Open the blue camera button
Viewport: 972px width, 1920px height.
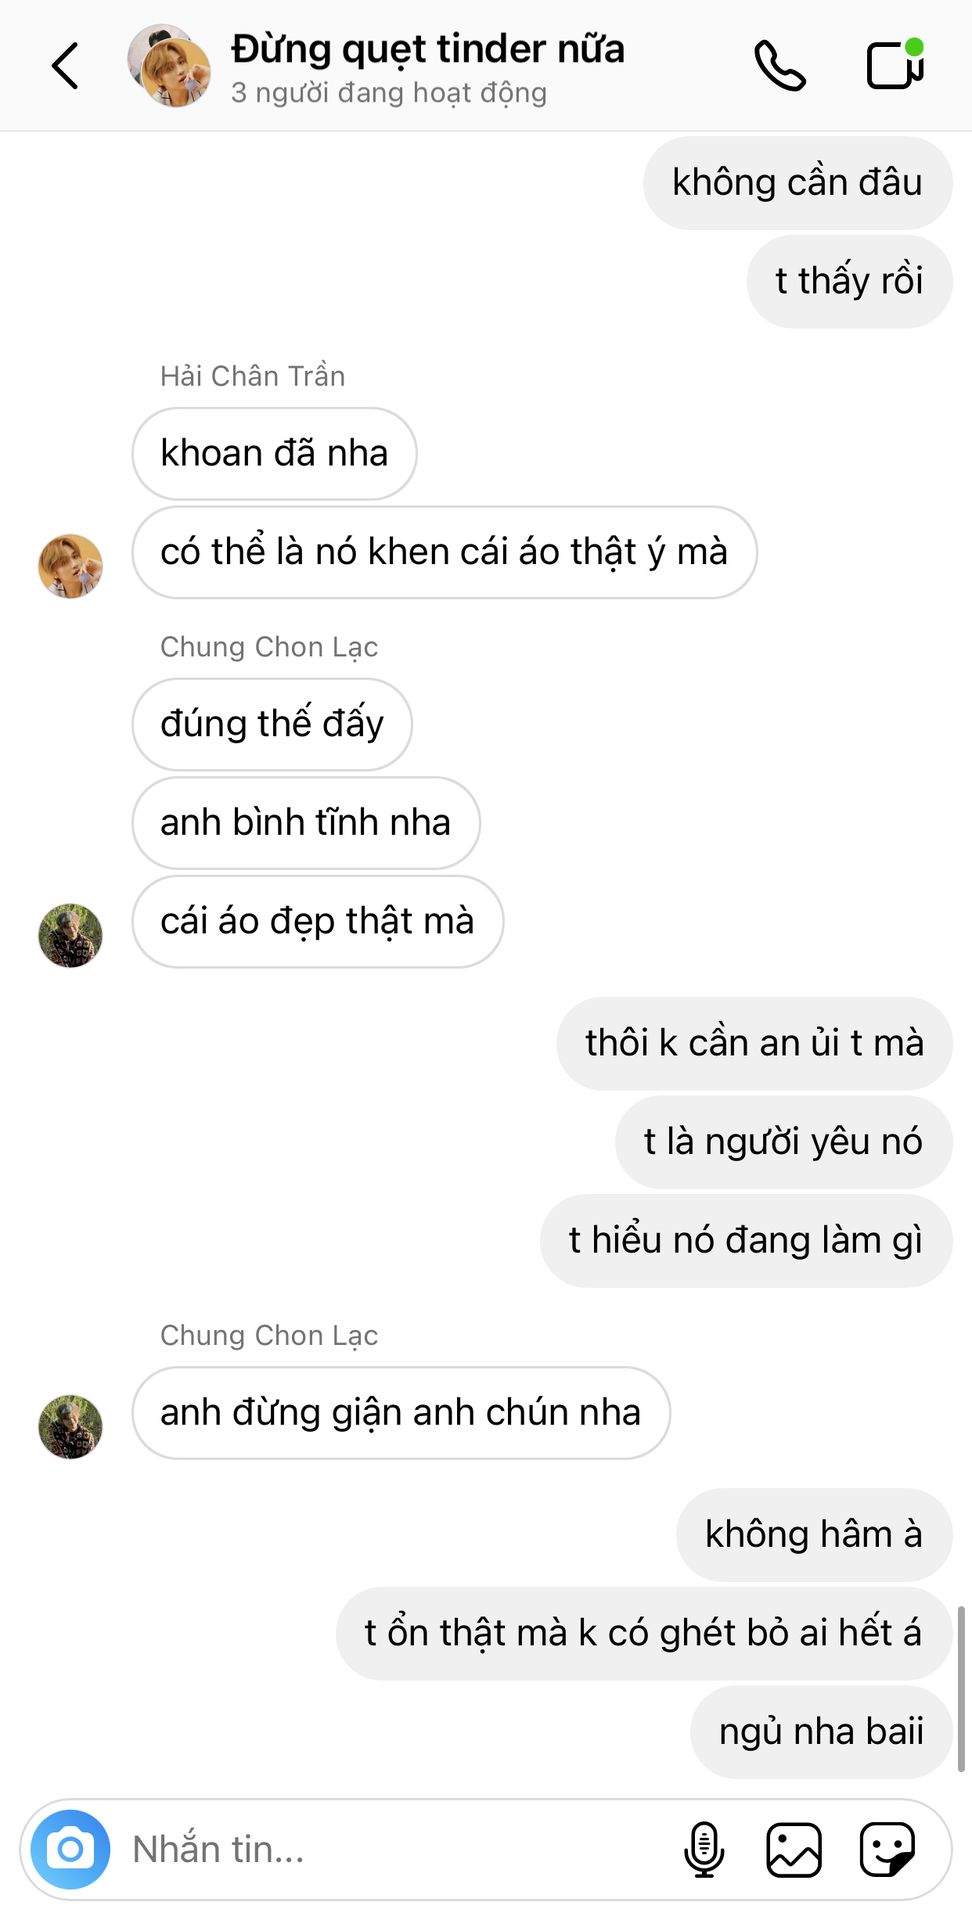click(70, 1849)
